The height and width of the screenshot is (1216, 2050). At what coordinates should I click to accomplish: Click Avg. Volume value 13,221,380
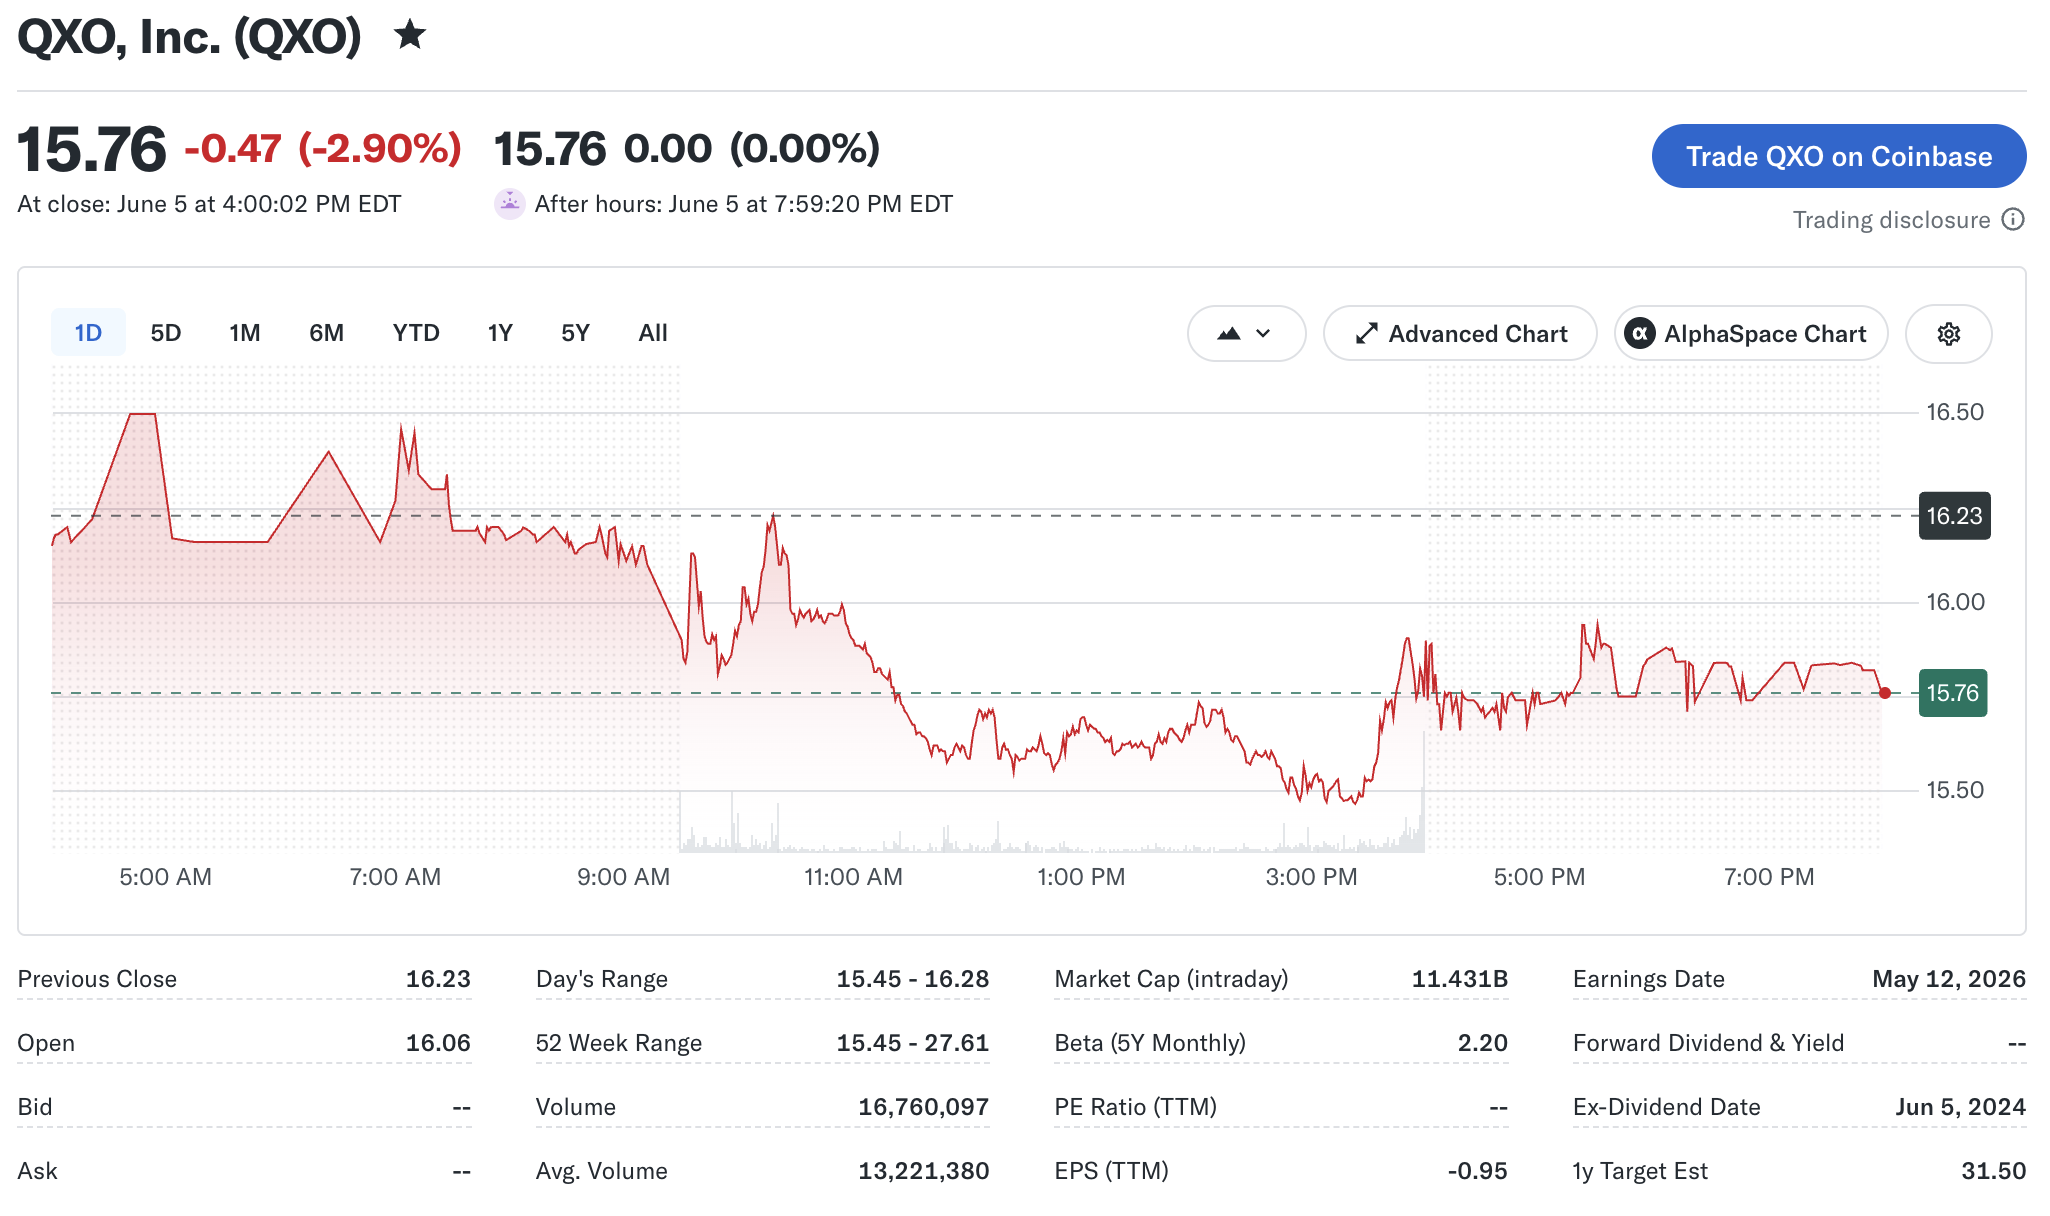[x=924, y=1171]
